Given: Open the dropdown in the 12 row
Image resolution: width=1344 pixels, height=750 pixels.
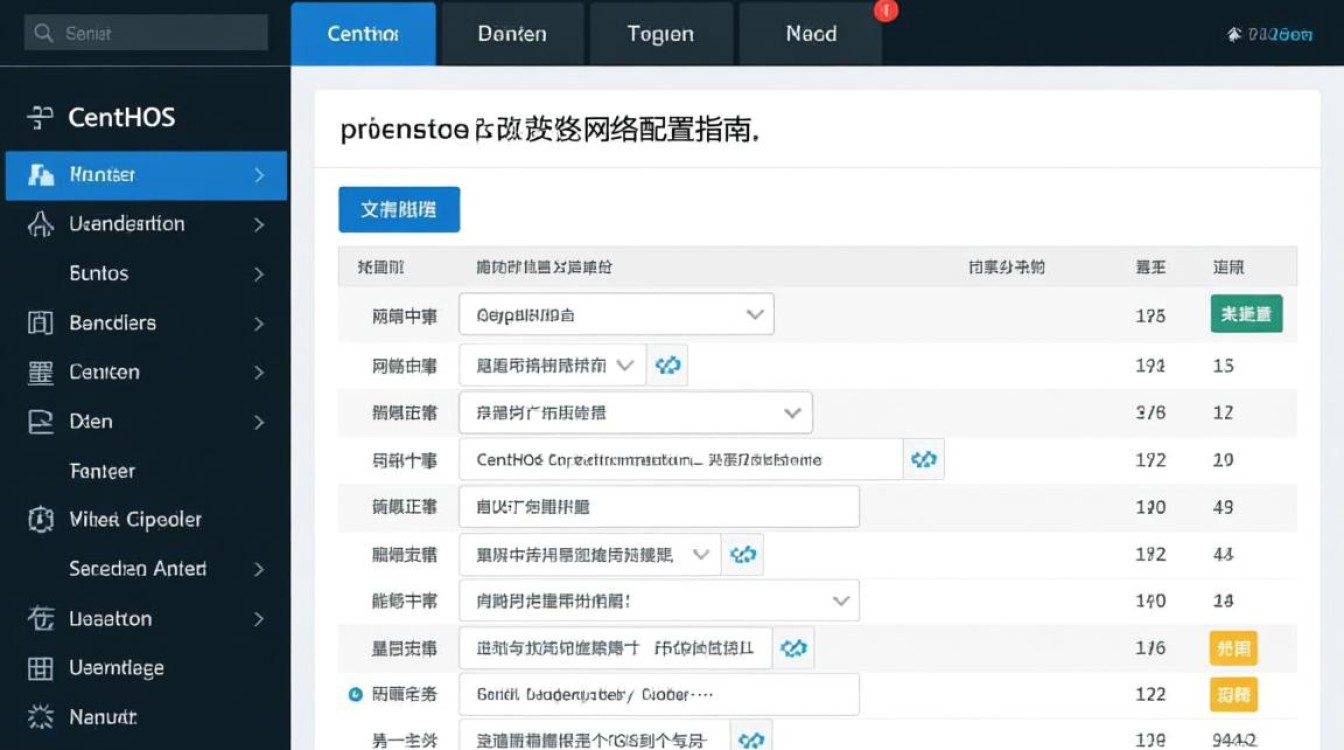Looking at the screenshot, I should point(636,412).
